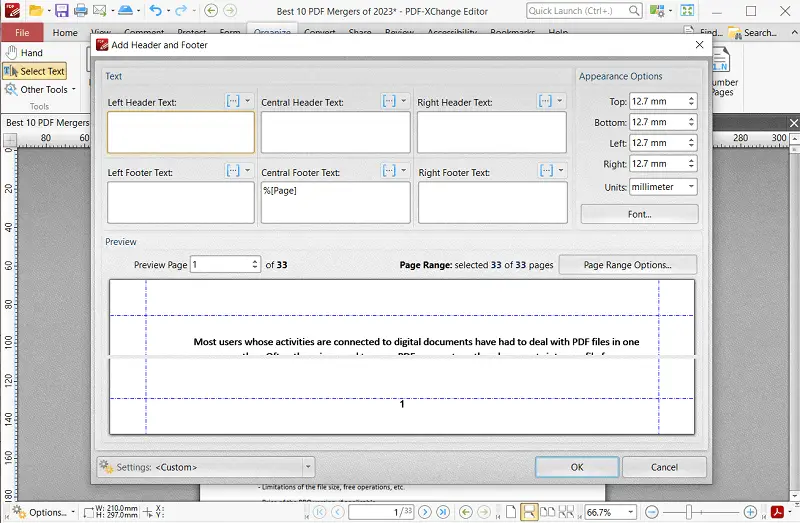Adjust the Right margin with its spinner

coord(691,164)
